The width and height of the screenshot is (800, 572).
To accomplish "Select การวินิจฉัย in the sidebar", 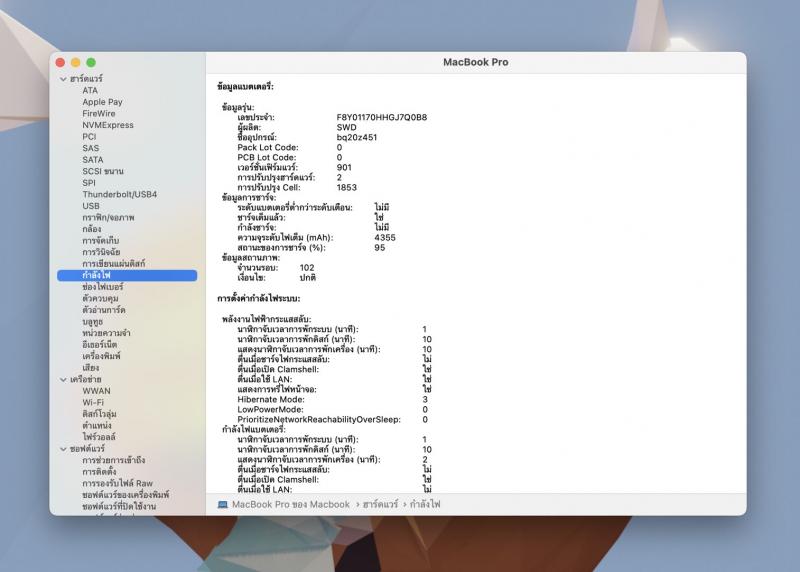I will 101,252.
